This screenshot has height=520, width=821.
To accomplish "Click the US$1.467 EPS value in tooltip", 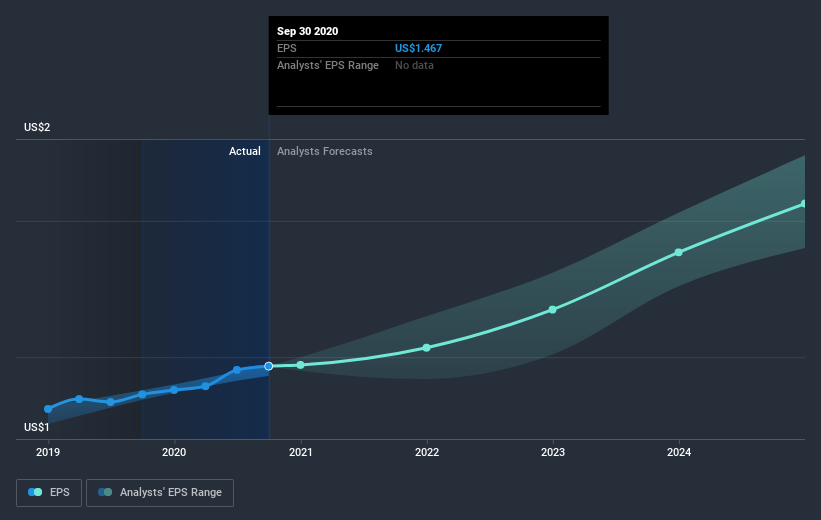I will pyautogui.click(x=418, y=48).
